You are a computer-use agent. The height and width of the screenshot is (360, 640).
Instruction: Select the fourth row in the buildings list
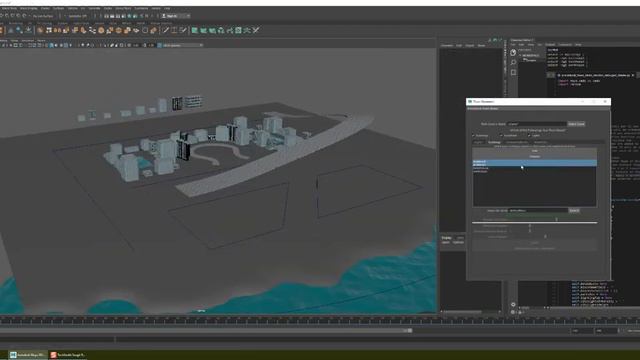click(535, 171)
